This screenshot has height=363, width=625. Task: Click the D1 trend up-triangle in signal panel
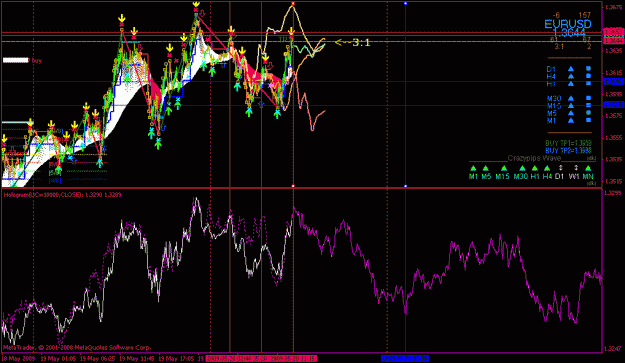click(x=571, y=69)
